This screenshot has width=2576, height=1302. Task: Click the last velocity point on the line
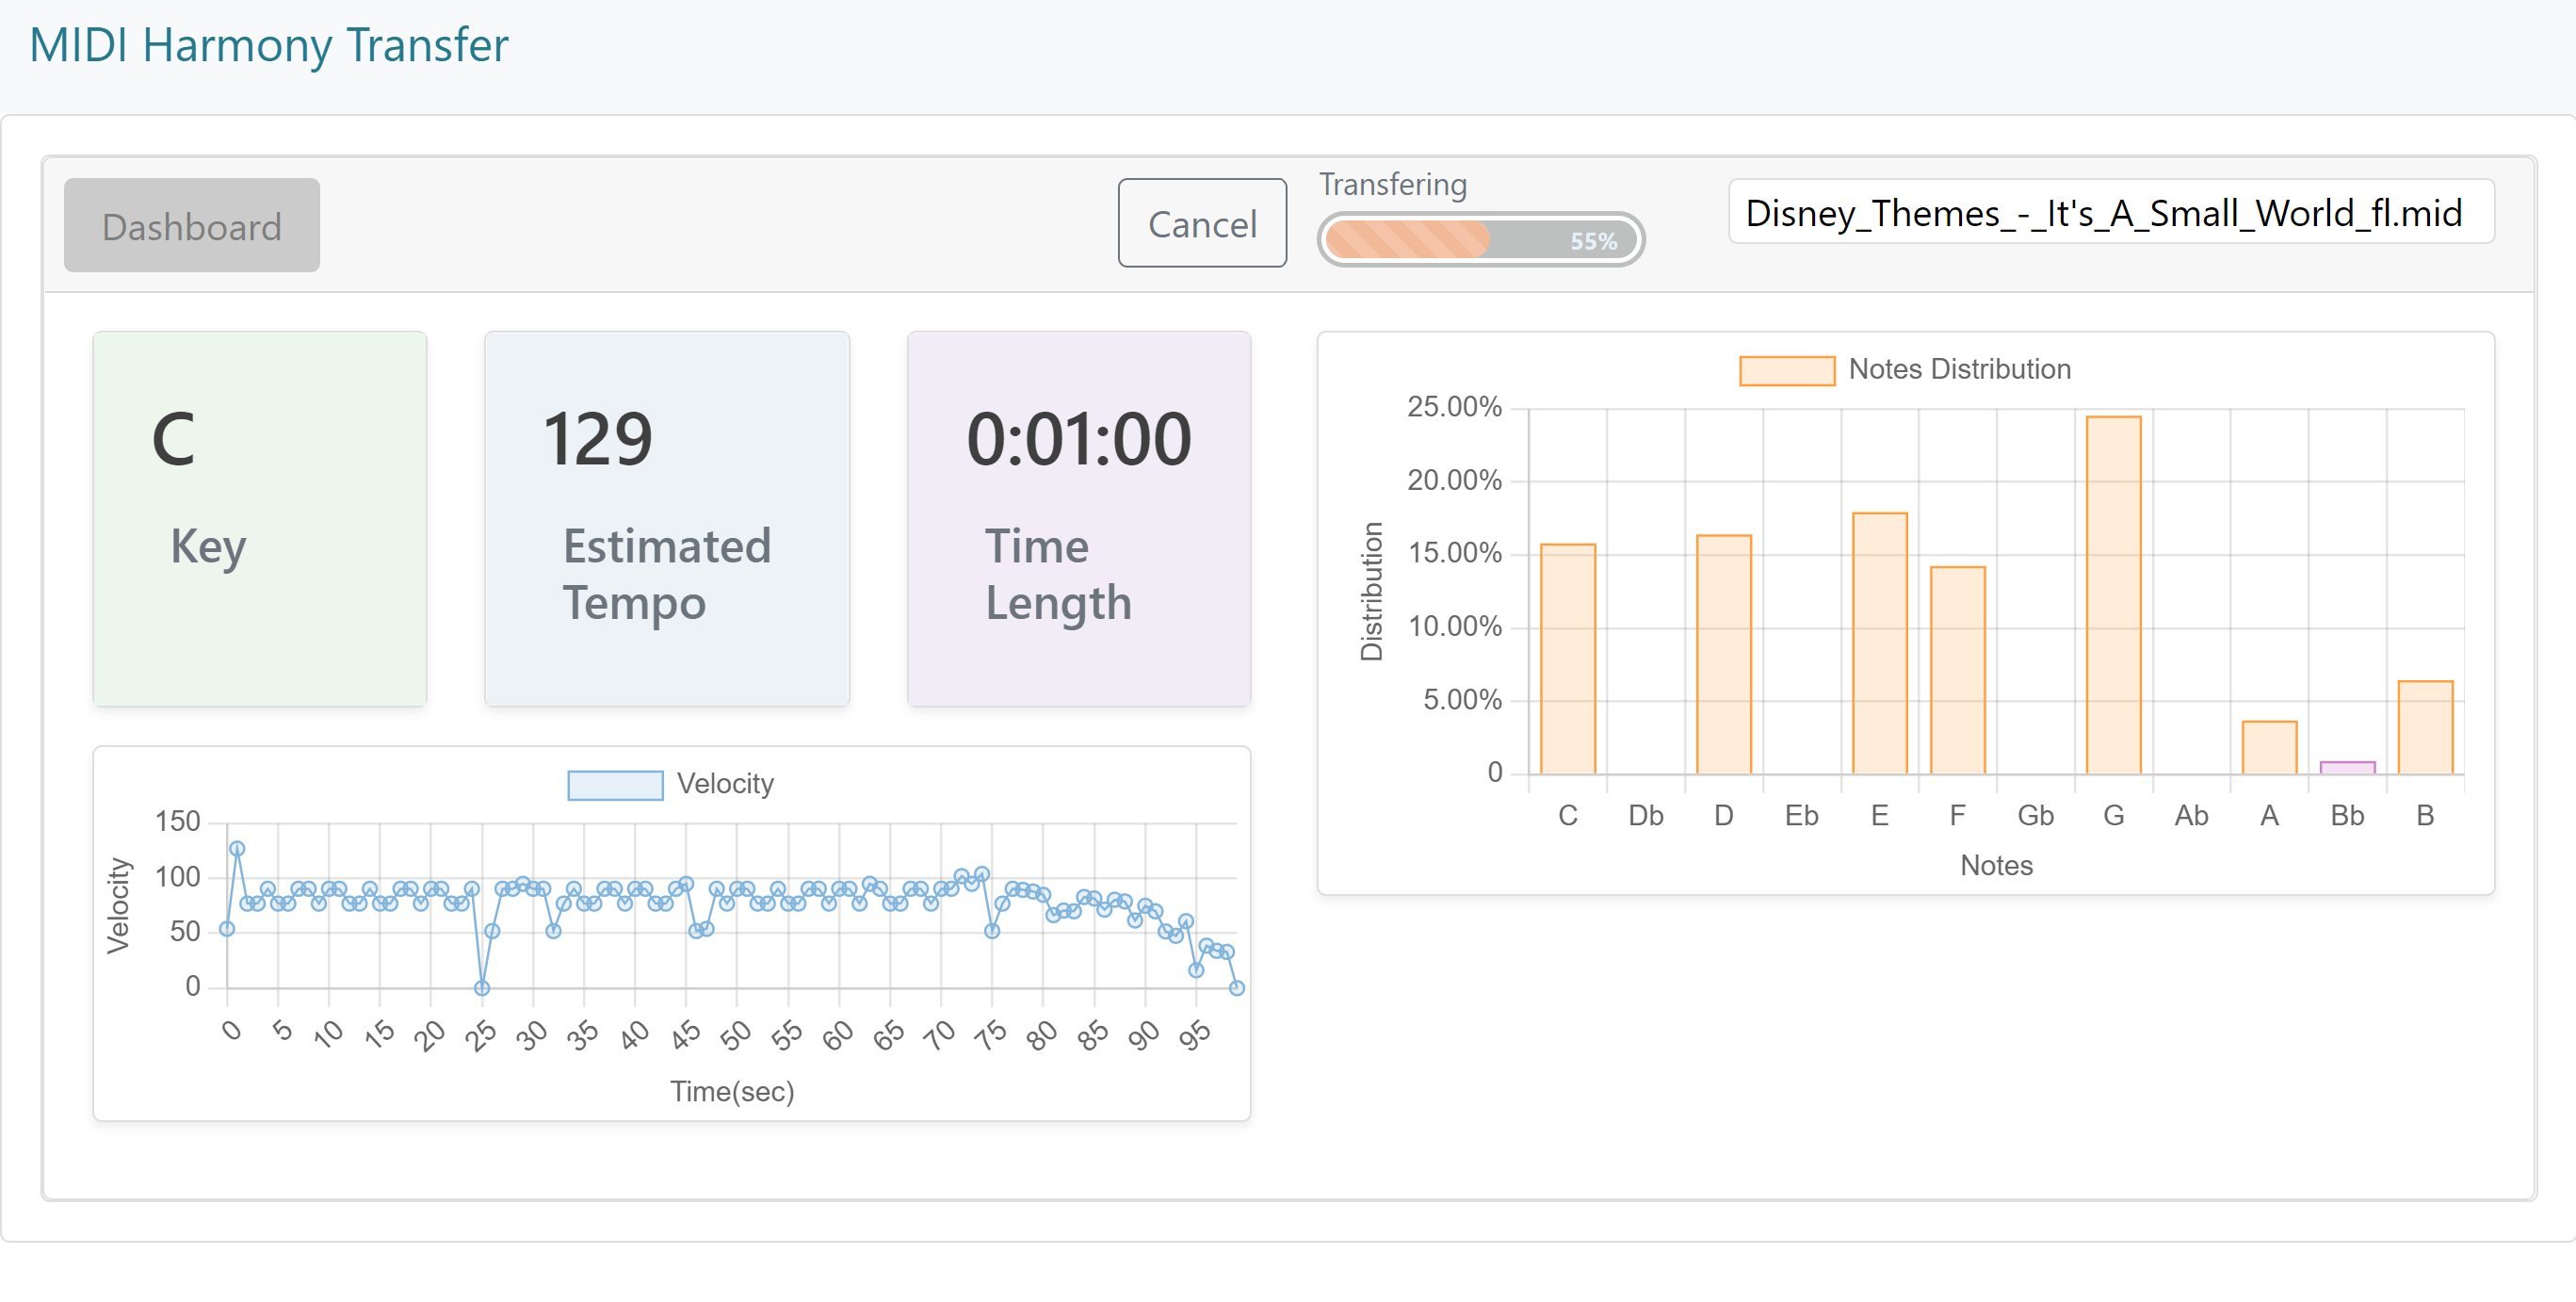coord(1236,988)
